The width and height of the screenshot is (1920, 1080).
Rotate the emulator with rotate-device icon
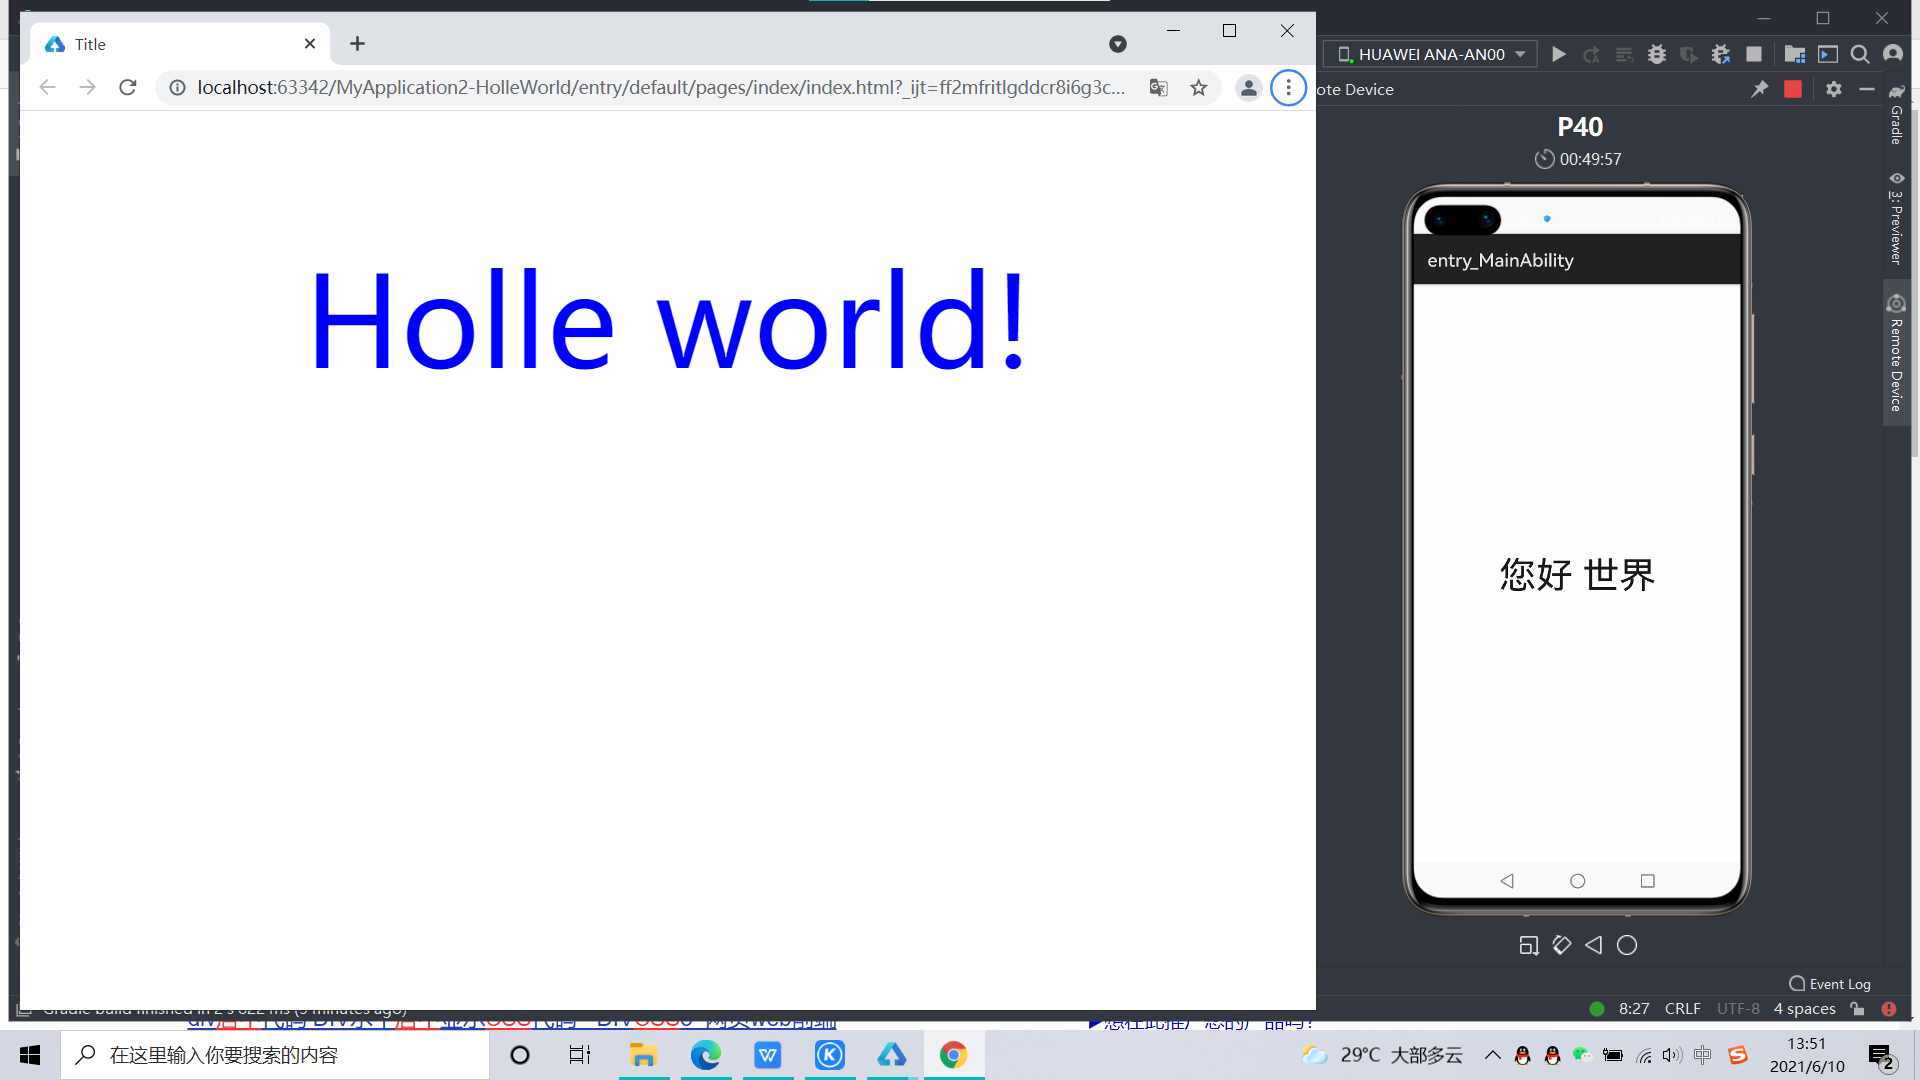(1561, 945)
